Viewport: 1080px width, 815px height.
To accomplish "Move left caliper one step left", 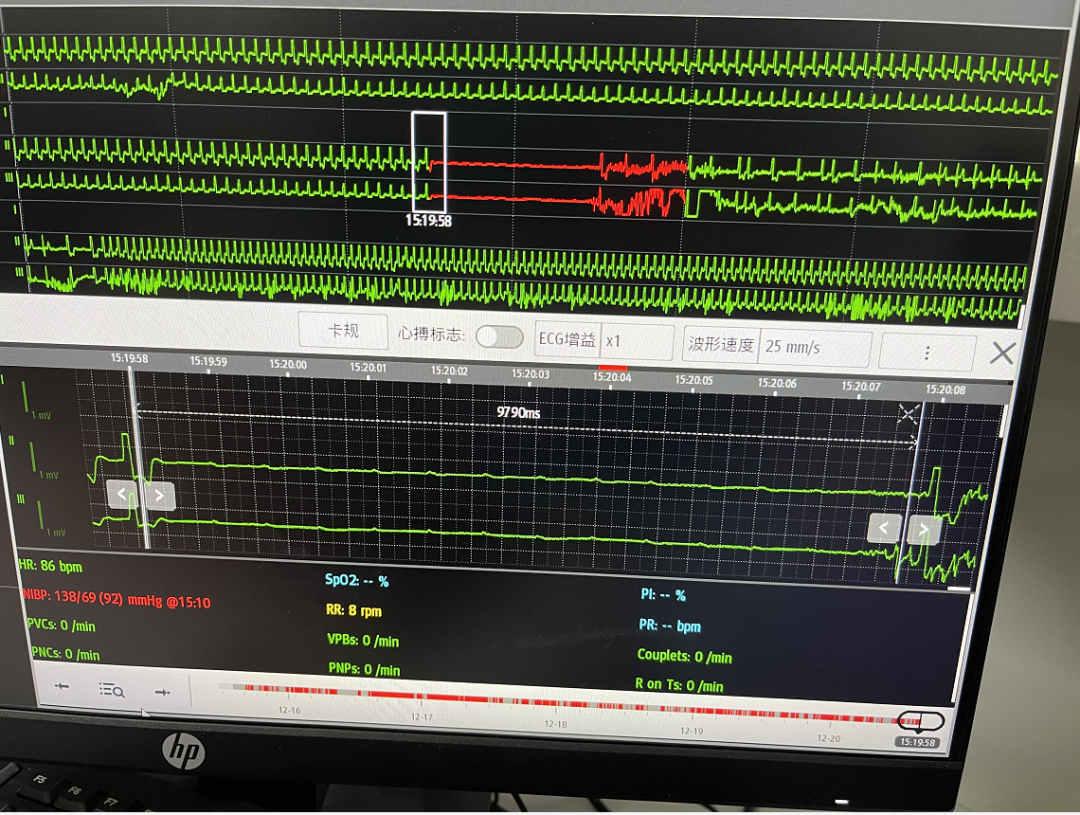I will coord(122,494).
